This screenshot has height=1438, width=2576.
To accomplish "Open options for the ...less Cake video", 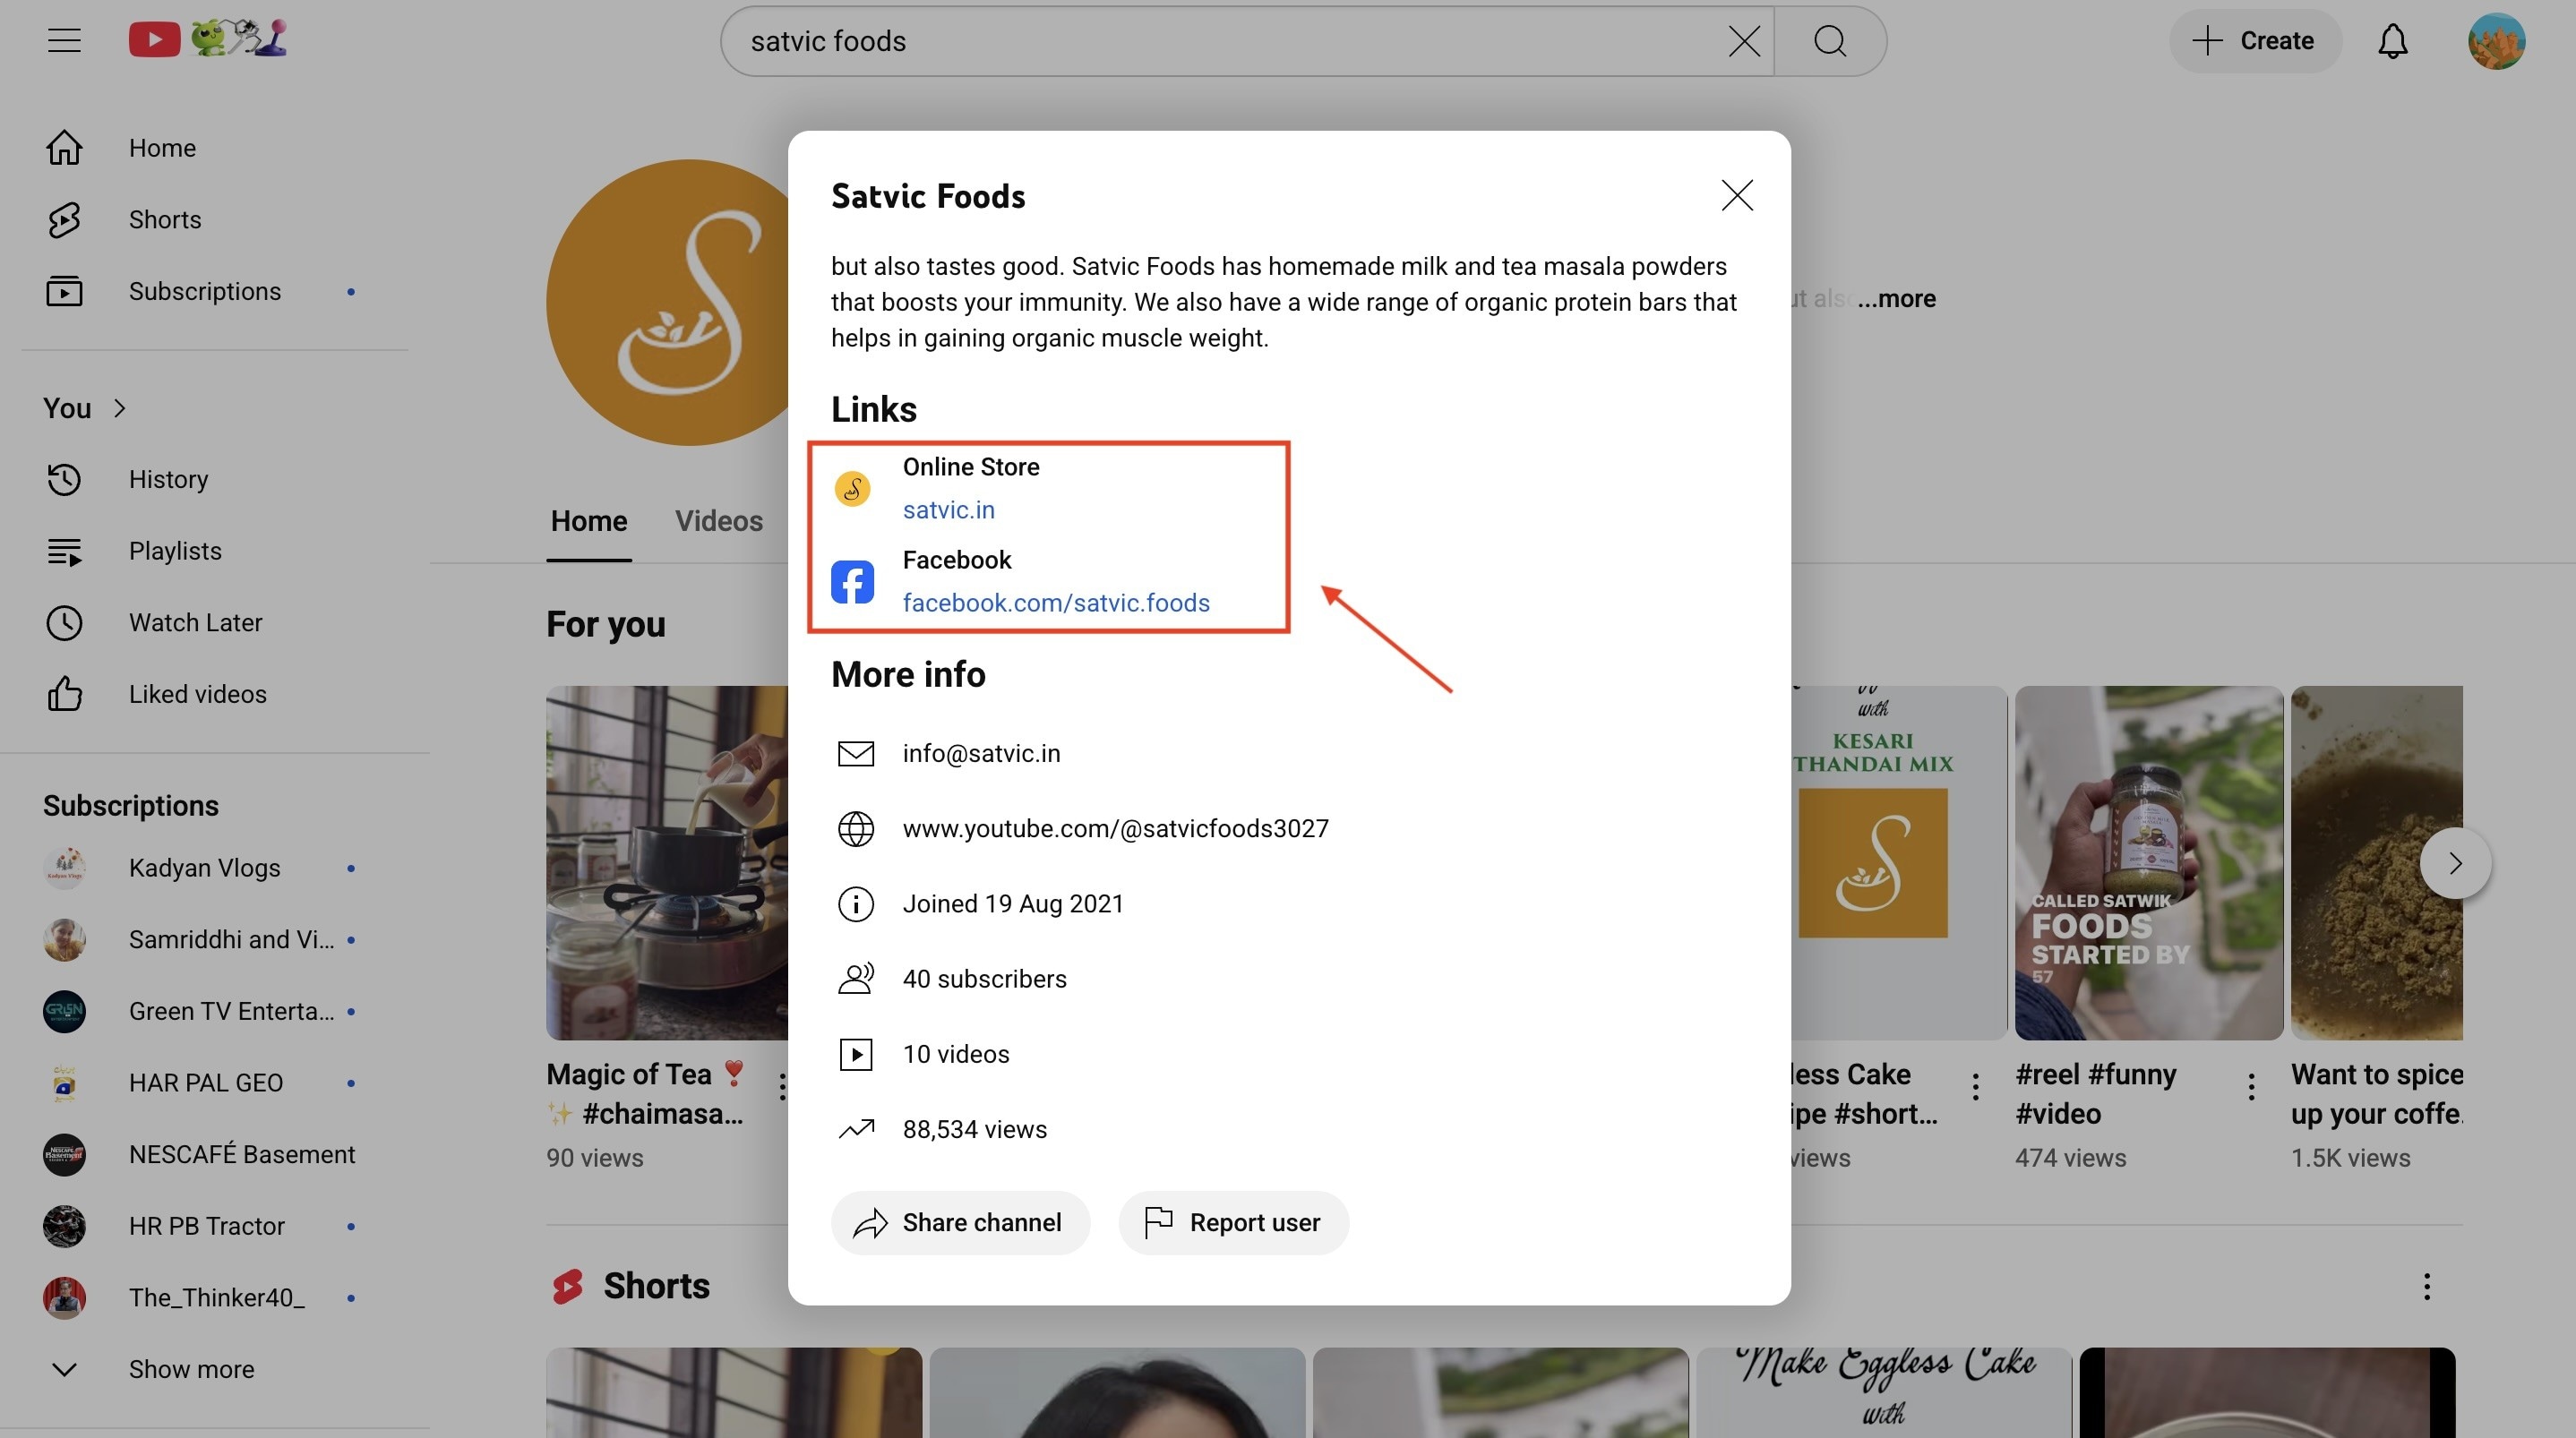I will click(x=1975, y=1086).
